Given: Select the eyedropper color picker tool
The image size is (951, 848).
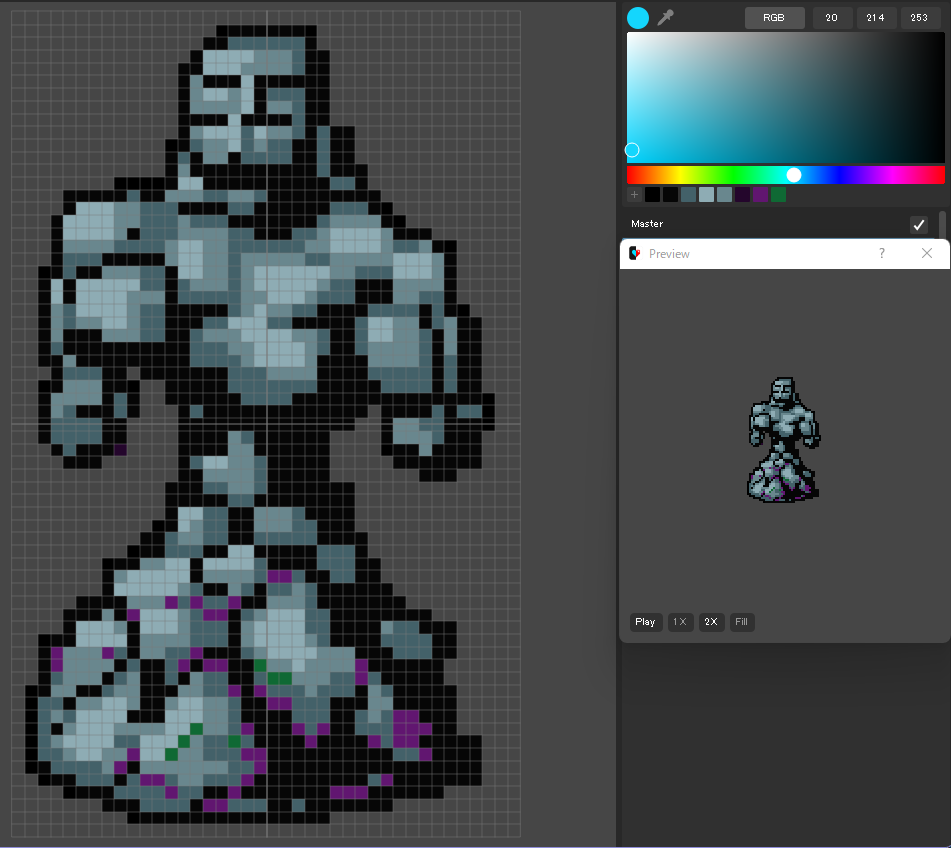Looking at the screenshot, I should [x=665, y=18].
